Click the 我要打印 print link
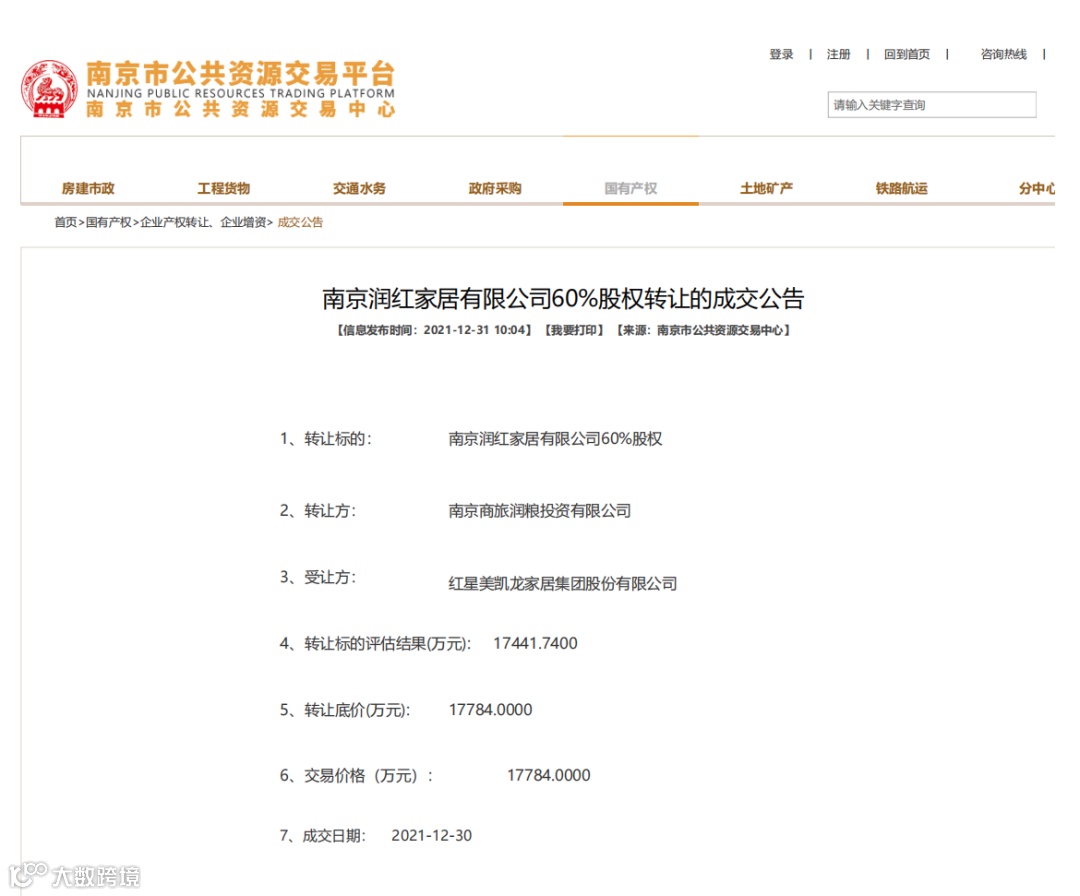1080x896 pixels. click(574, 330)
